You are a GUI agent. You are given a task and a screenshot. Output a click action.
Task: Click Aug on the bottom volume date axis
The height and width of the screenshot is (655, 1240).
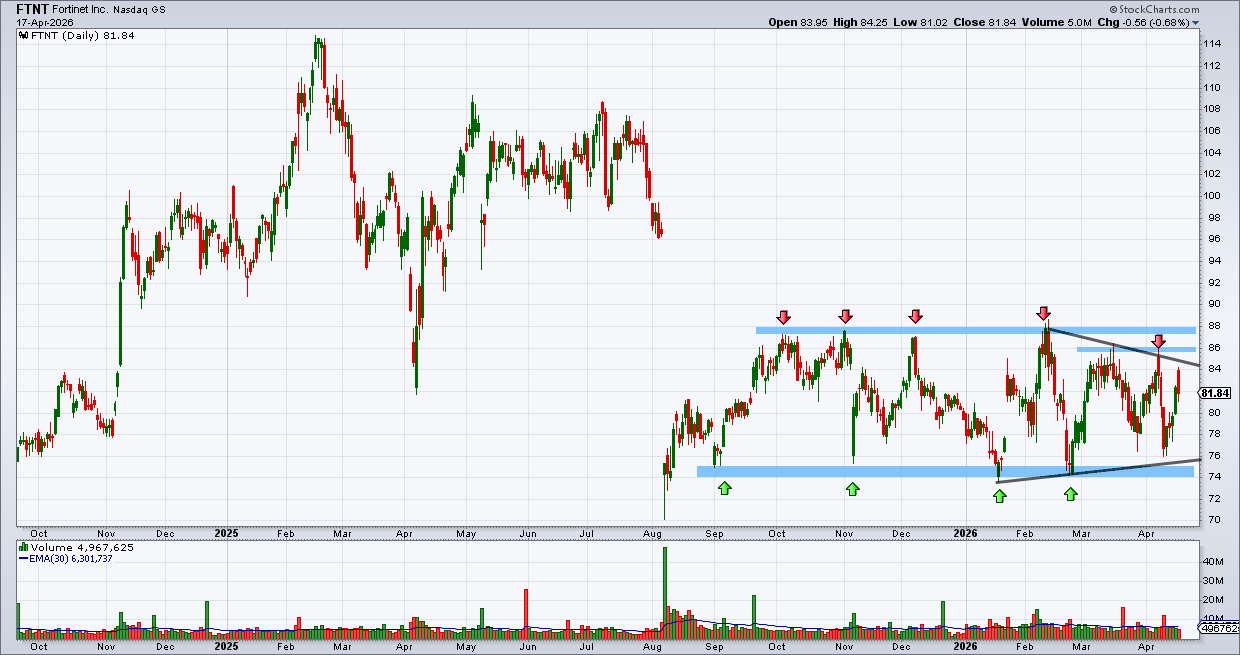coord(653,647)
